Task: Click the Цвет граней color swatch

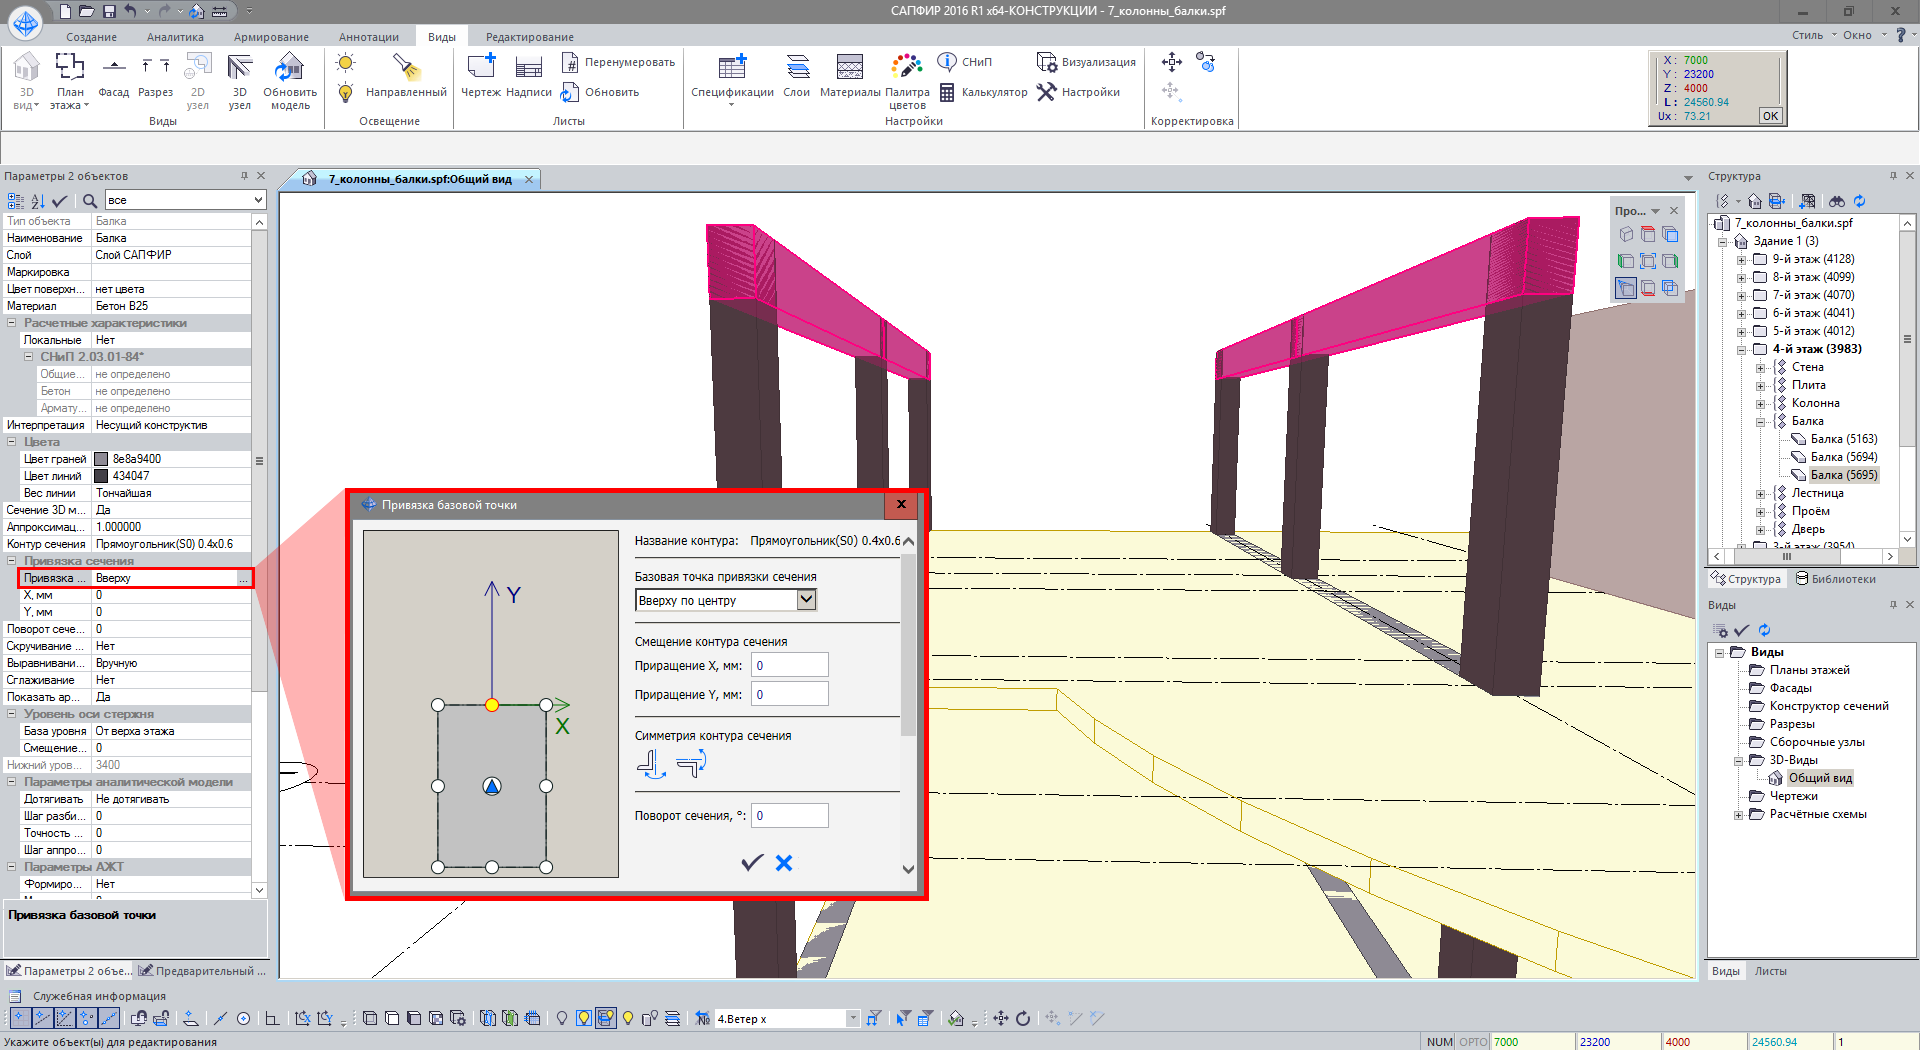Action: (x=101, y=459)
